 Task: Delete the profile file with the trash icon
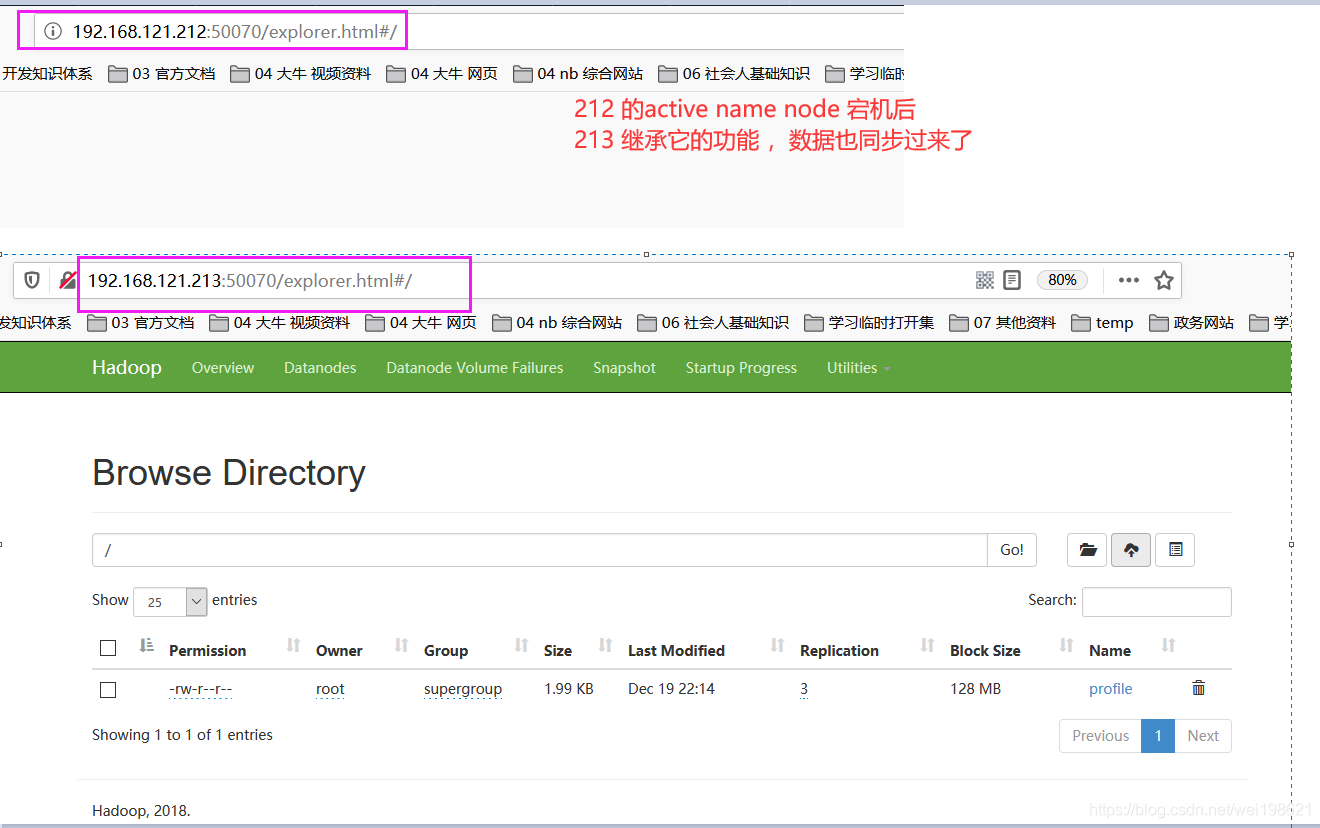(x=1199, y=688)
